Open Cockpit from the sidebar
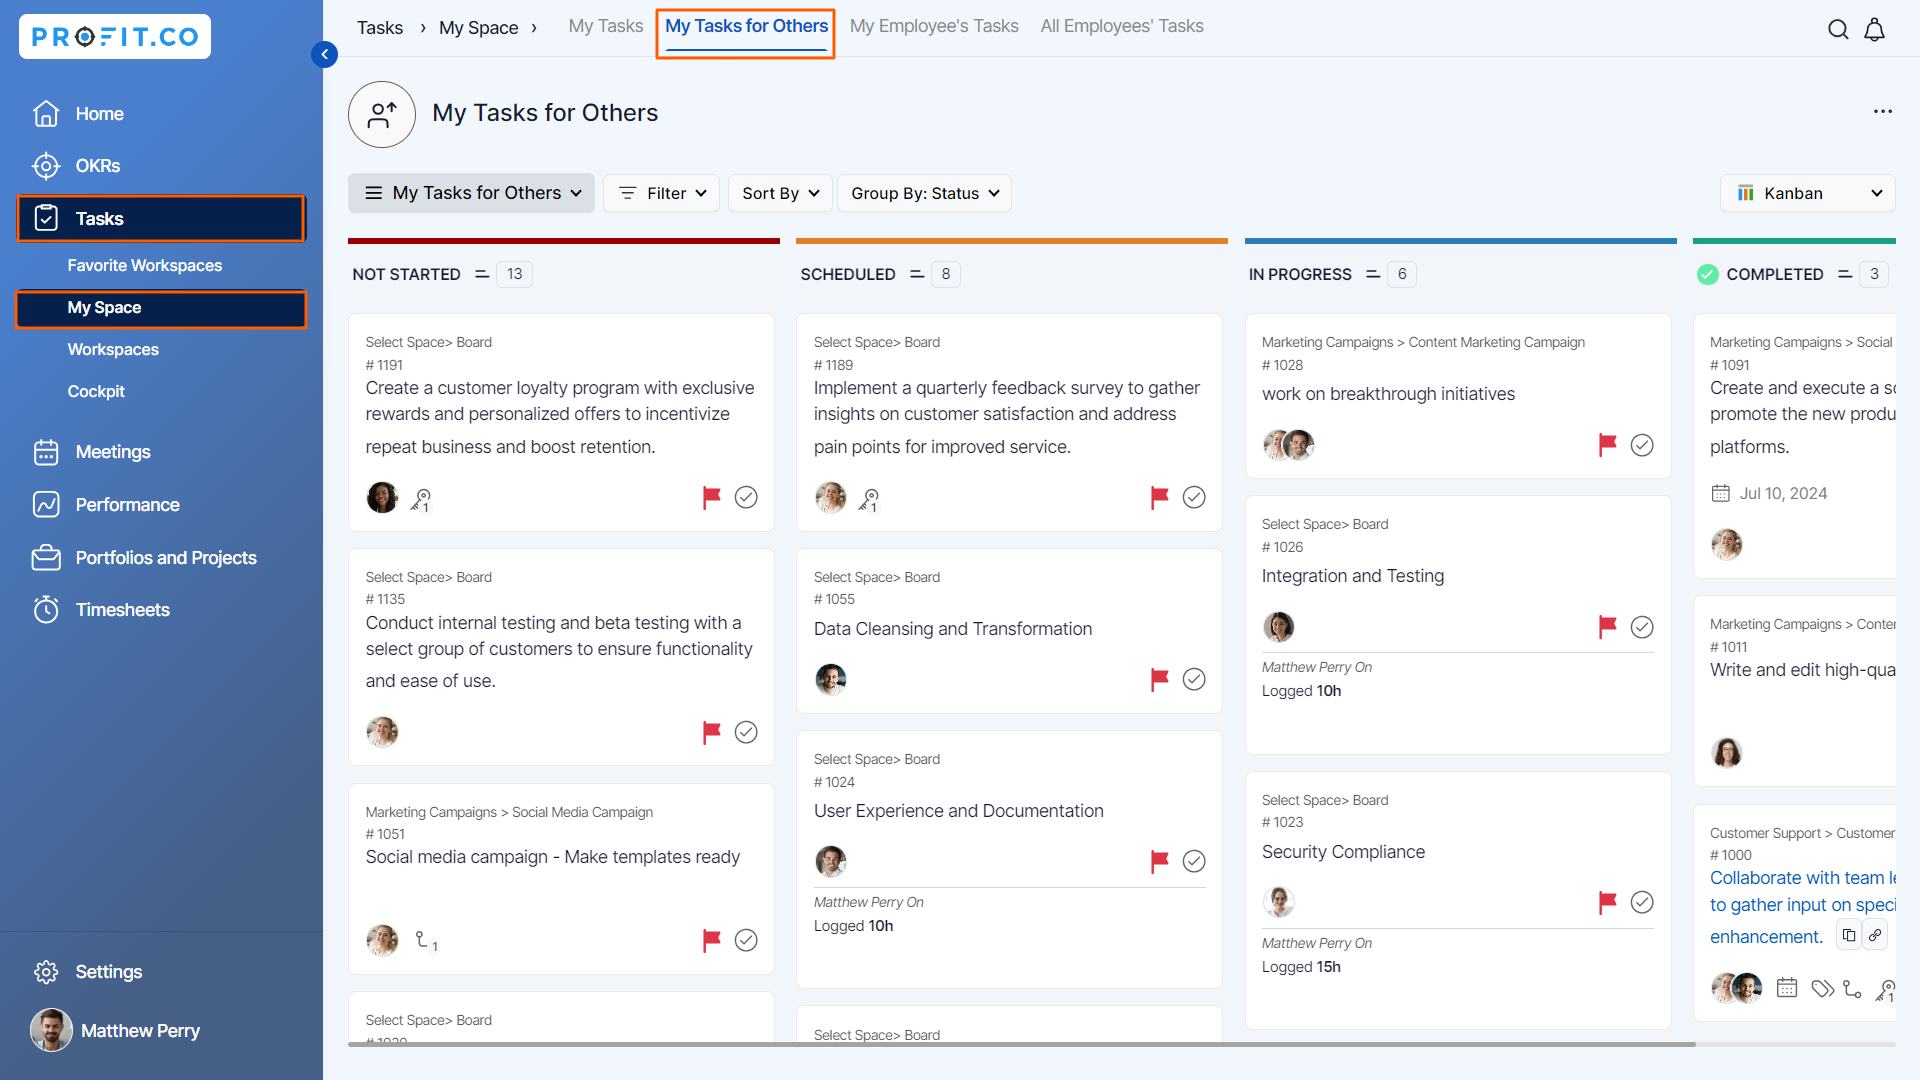1920x1080 pixels. [x=96, y=391]
